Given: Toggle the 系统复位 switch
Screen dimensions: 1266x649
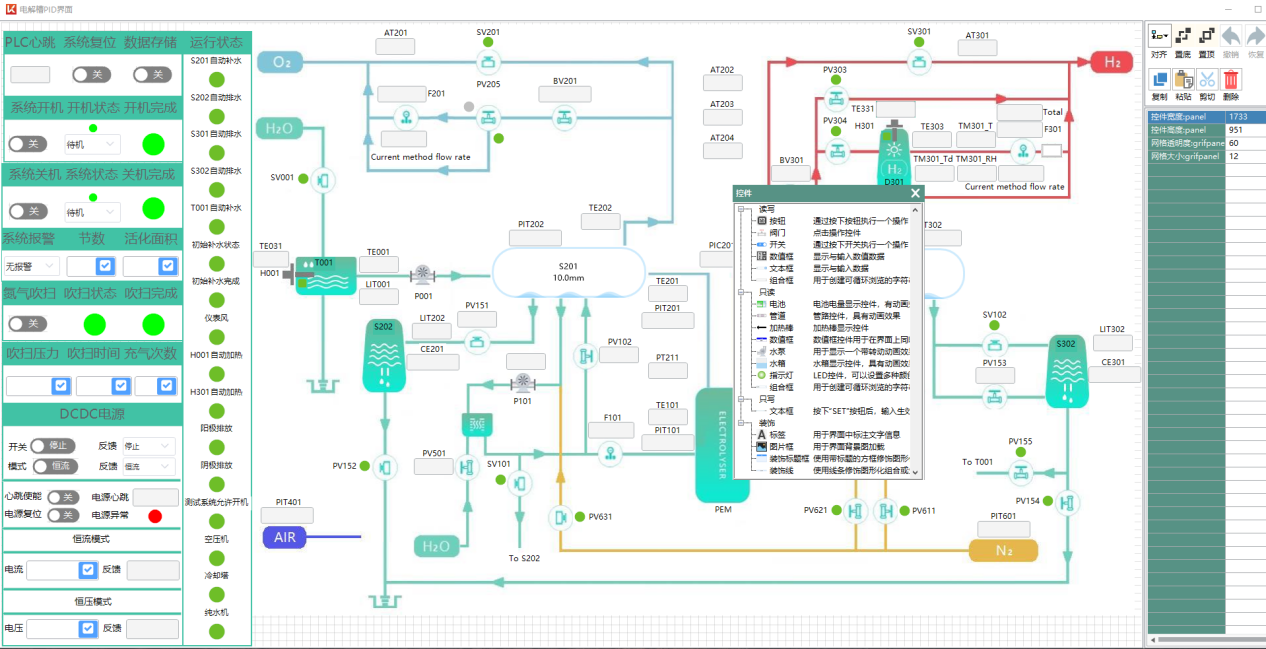Looking at the screenshot, I should click(x=91, y=75).
